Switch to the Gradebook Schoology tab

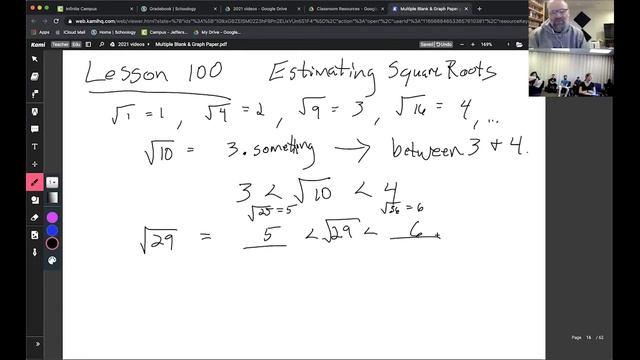[178, 9]
